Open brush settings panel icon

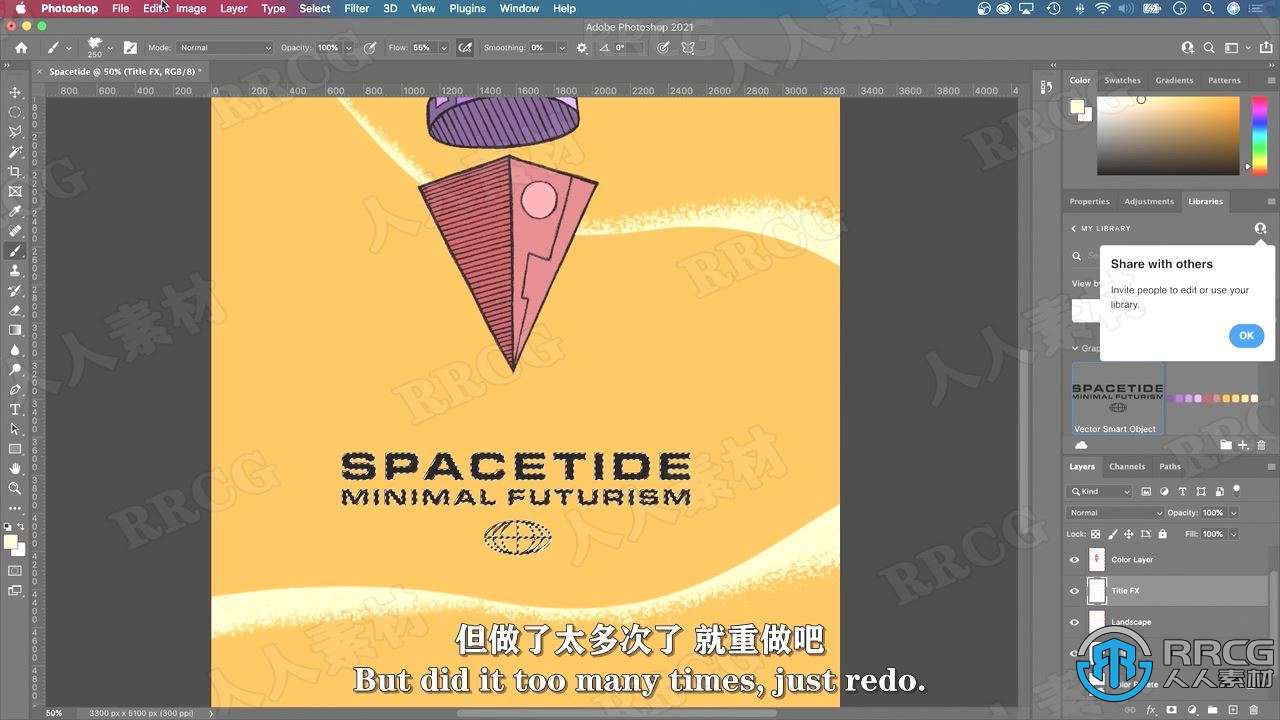[130, 47]
